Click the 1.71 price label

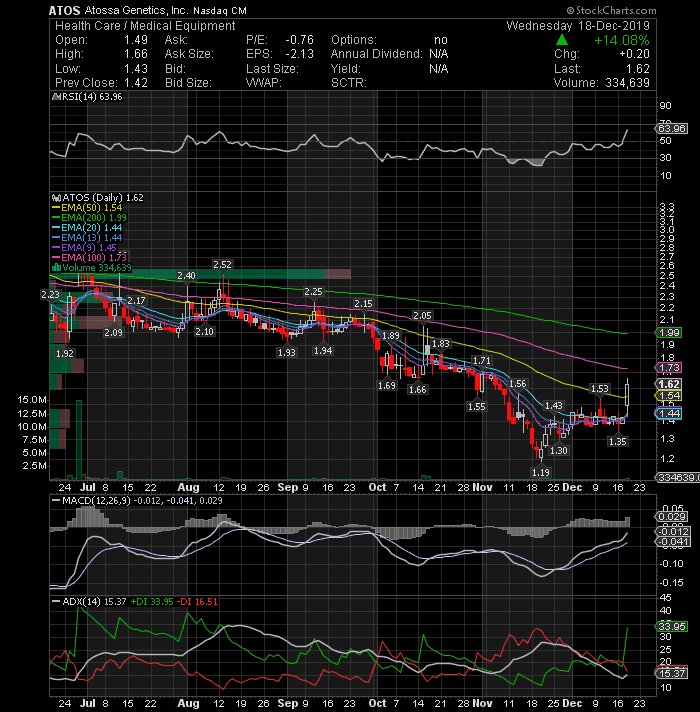482,361
